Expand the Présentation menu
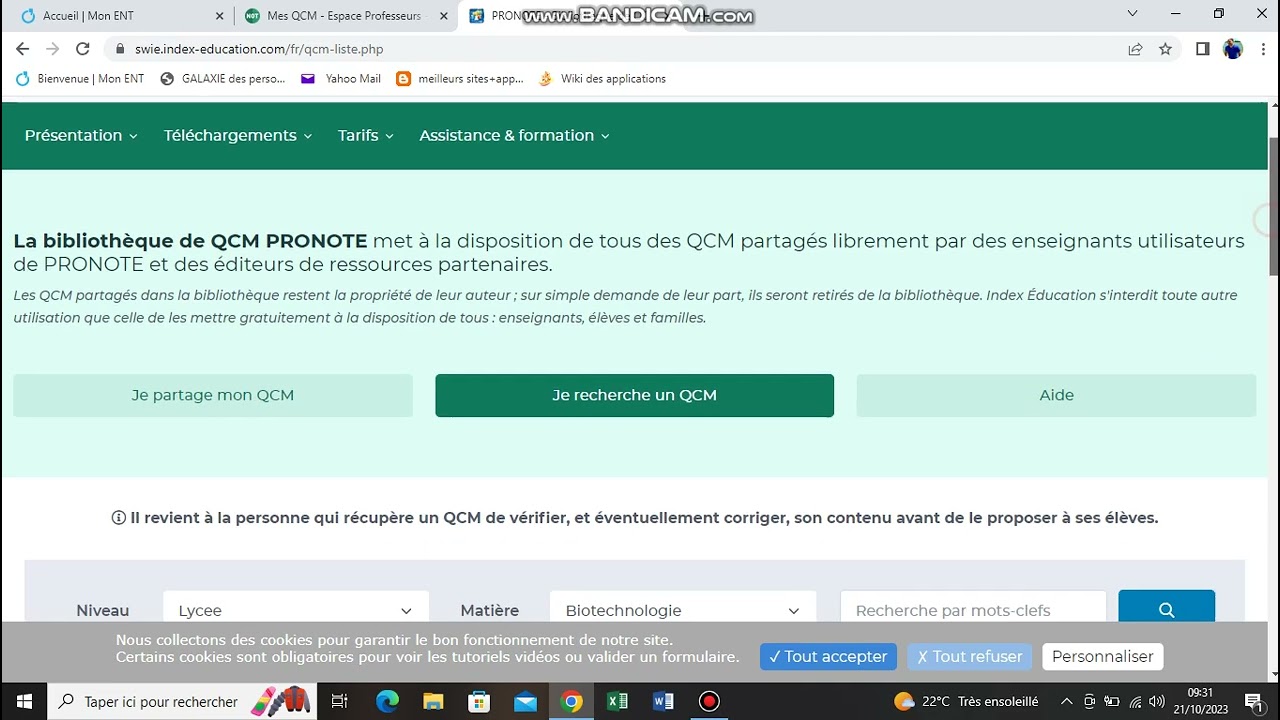The image size is (1280, 720). (x=81, y=135)
